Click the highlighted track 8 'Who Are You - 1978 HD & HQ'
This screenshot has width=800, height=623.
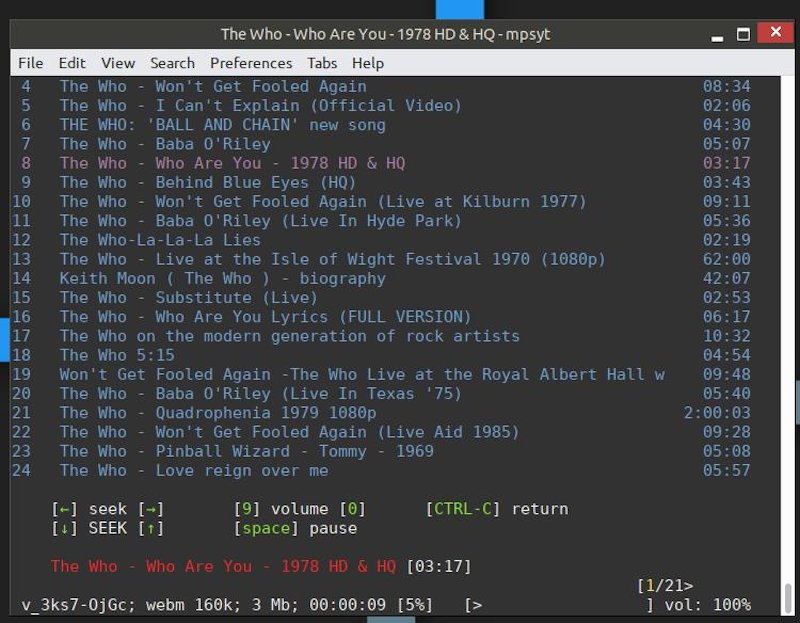pyautogui.click(x=232, y=163)
